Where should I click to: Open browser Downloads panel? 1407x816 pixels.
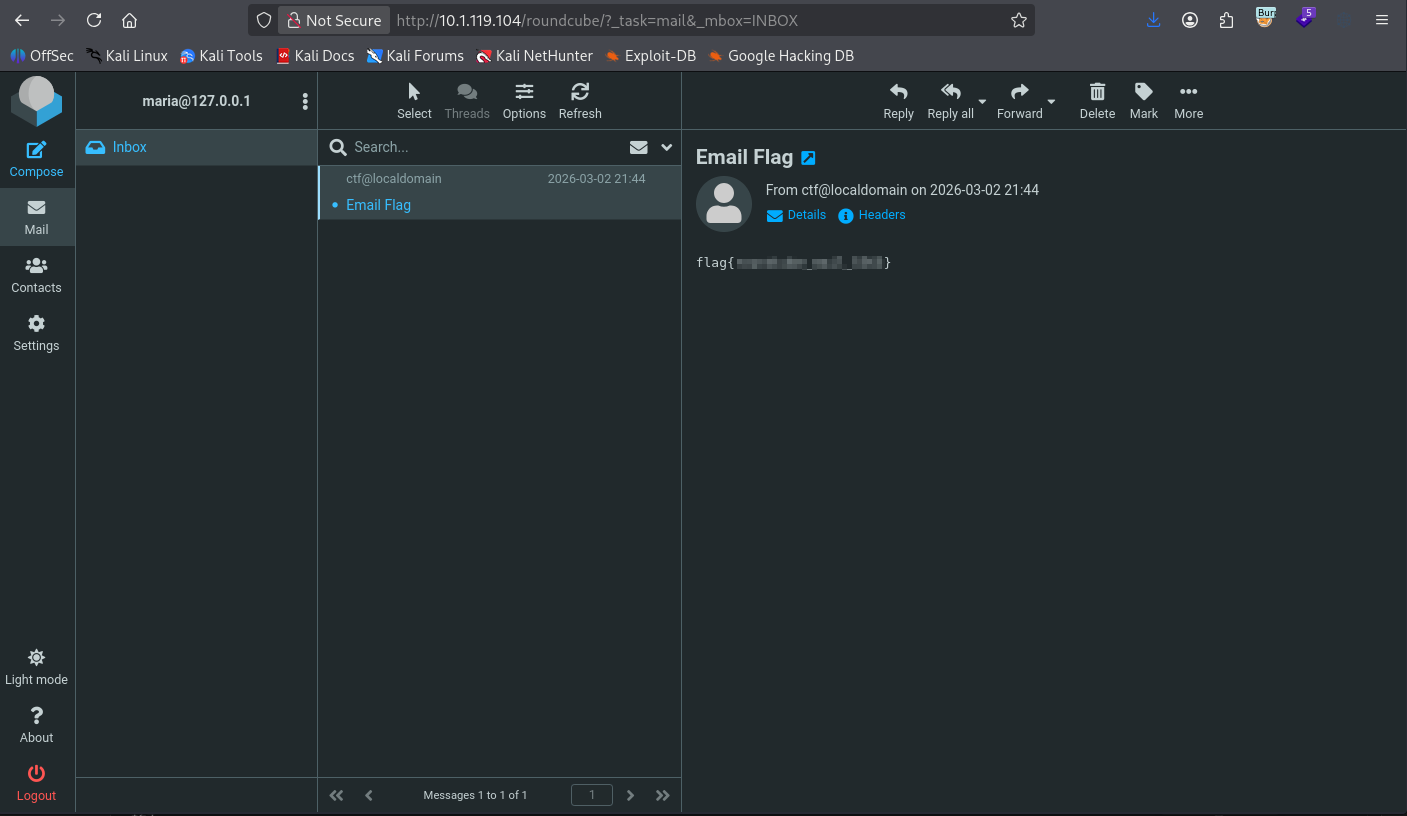1153,20
